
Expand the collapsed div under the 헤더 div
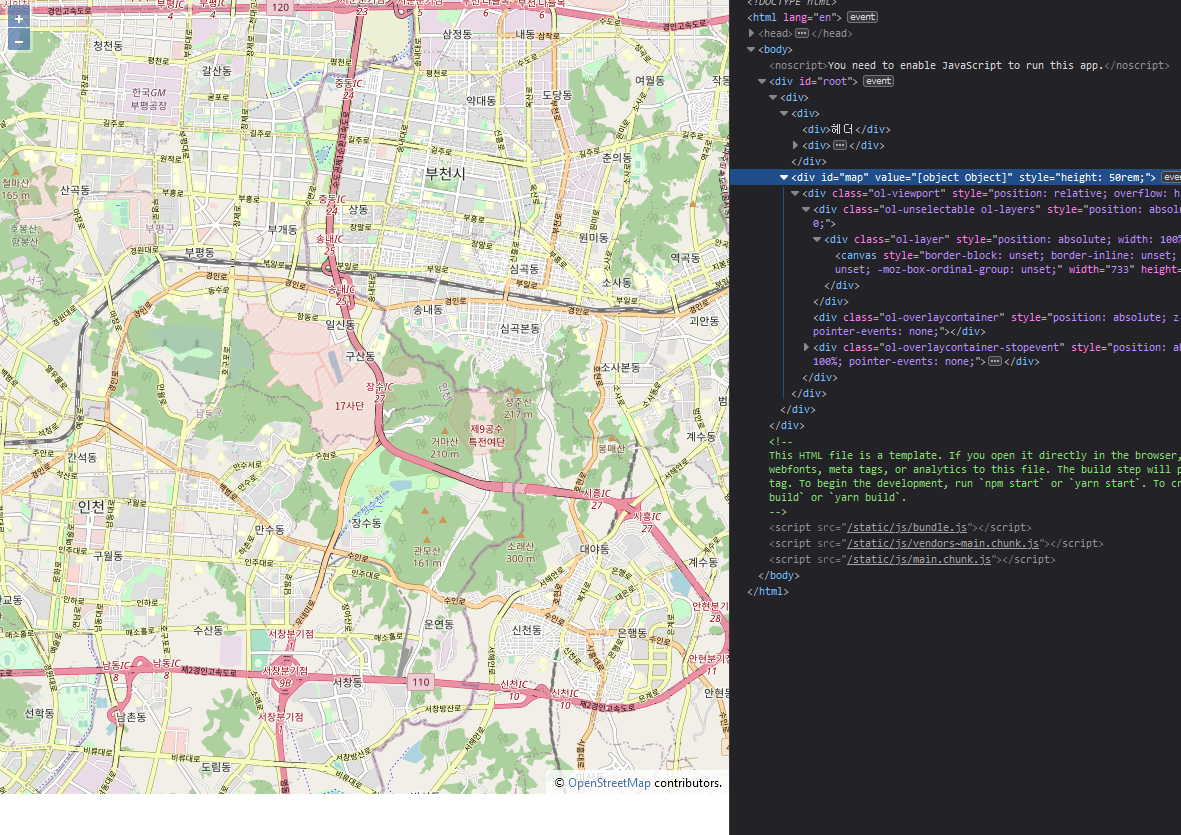click(795, 145)
